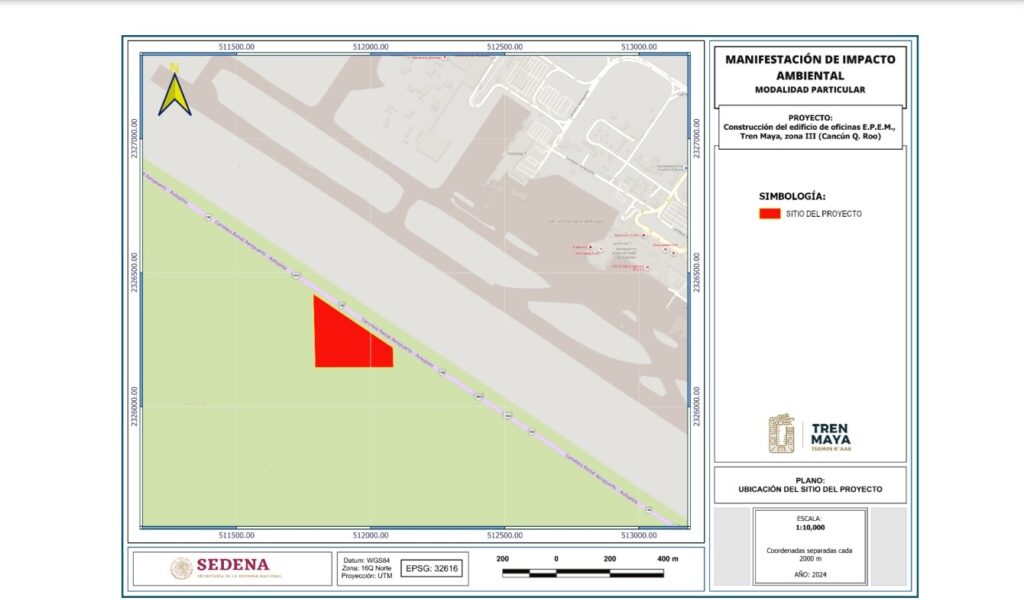Click the red legend swatch for Sitio del Proyecto
Viewport: 1024px width, 601px height.
[769, 214]
